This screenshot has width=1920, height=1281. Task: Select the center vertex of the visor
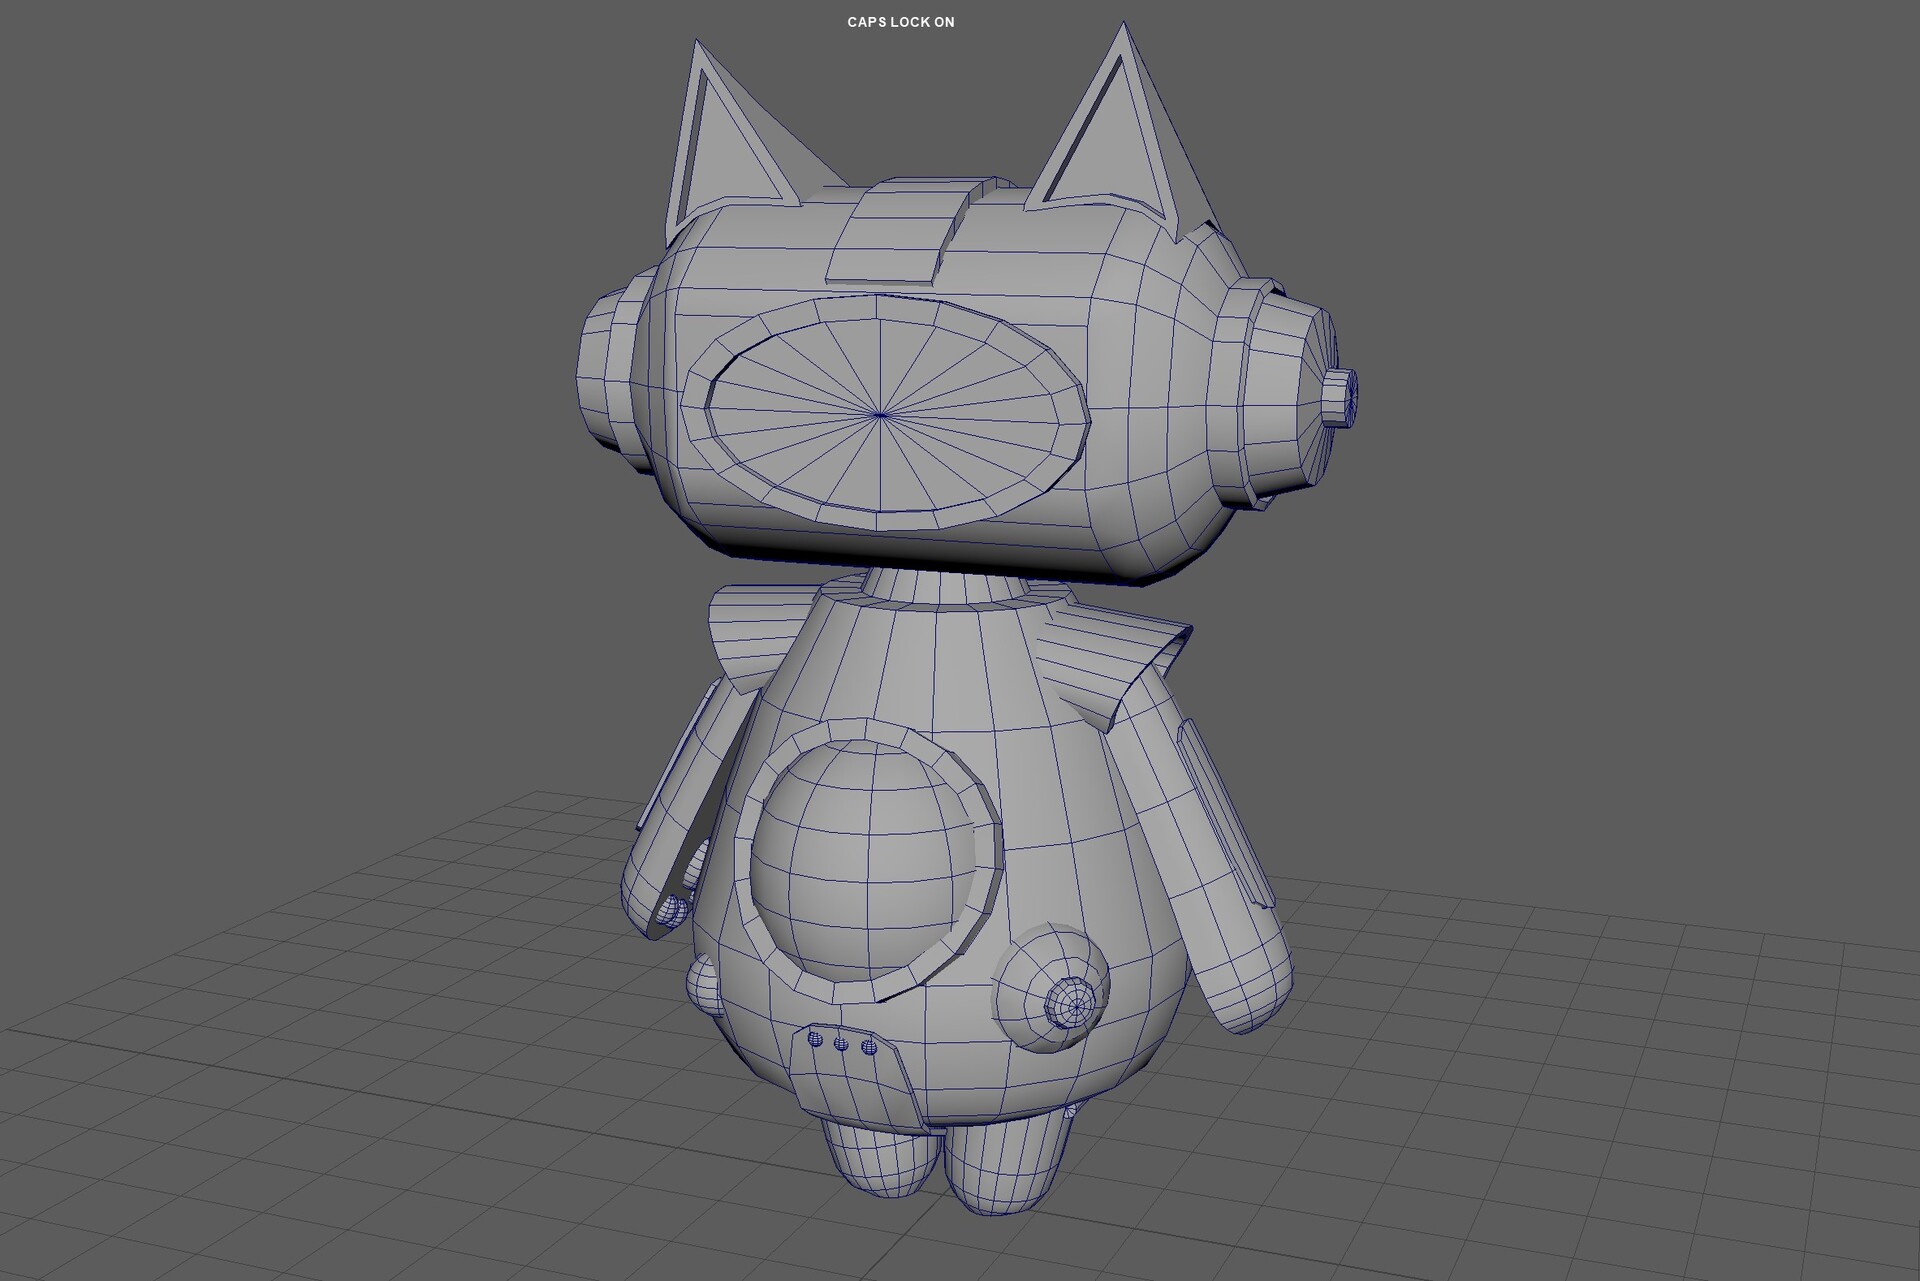click(x=880, y=413)
